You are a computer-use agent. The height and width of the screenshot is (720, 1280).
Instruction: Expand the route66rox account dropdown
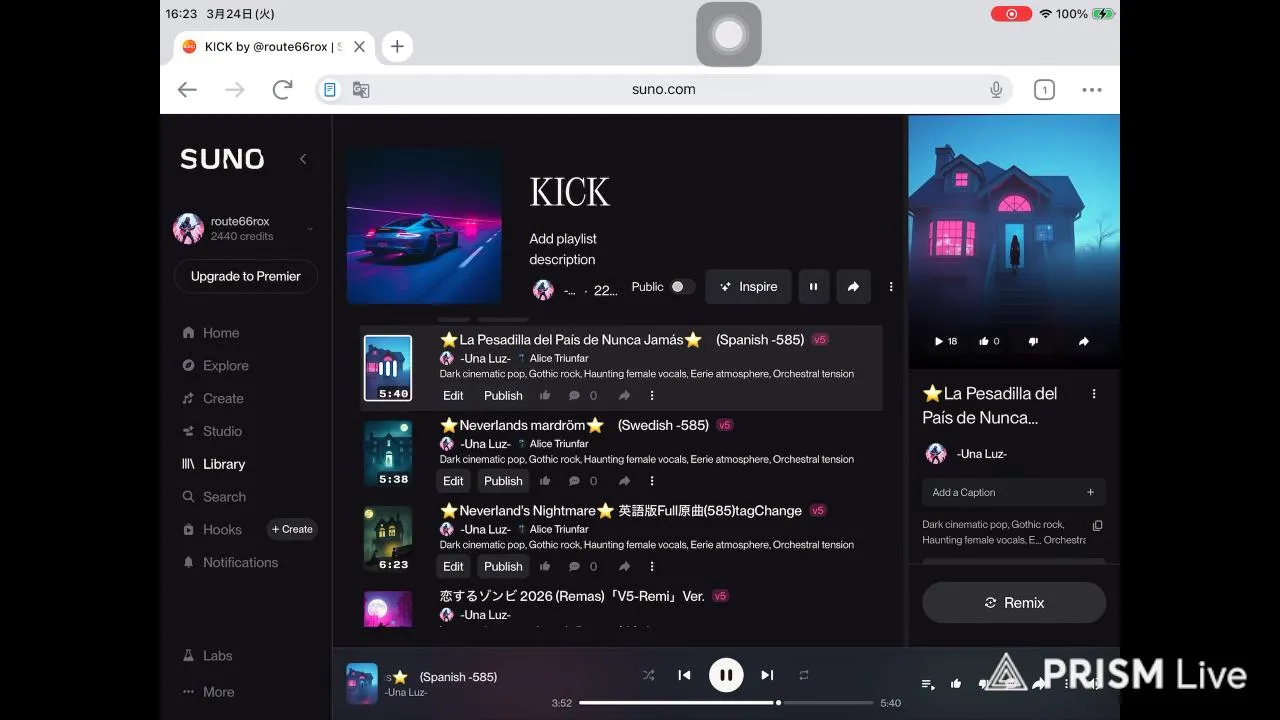coord(310,229)
